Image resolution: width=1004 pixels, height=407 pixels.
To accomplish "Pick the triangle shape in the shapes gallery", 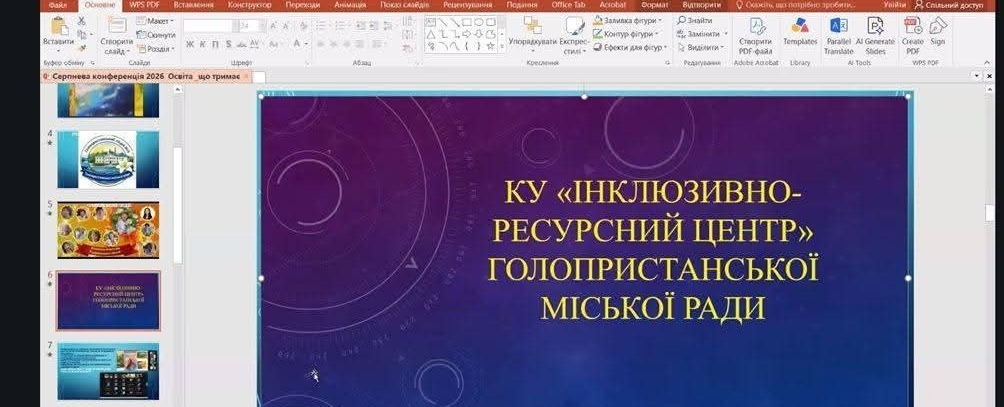I will 431,34.
